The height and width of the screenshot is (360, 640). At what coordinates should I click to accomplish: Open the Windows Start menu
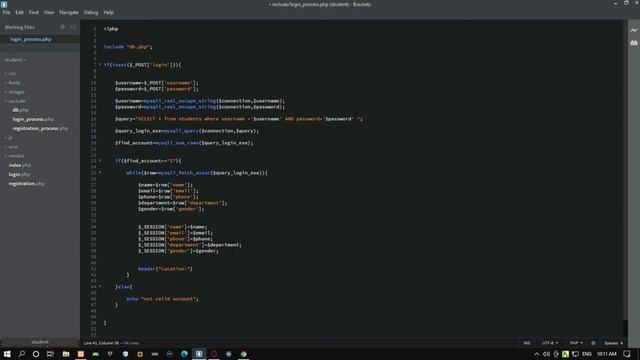tap(7, 354)
